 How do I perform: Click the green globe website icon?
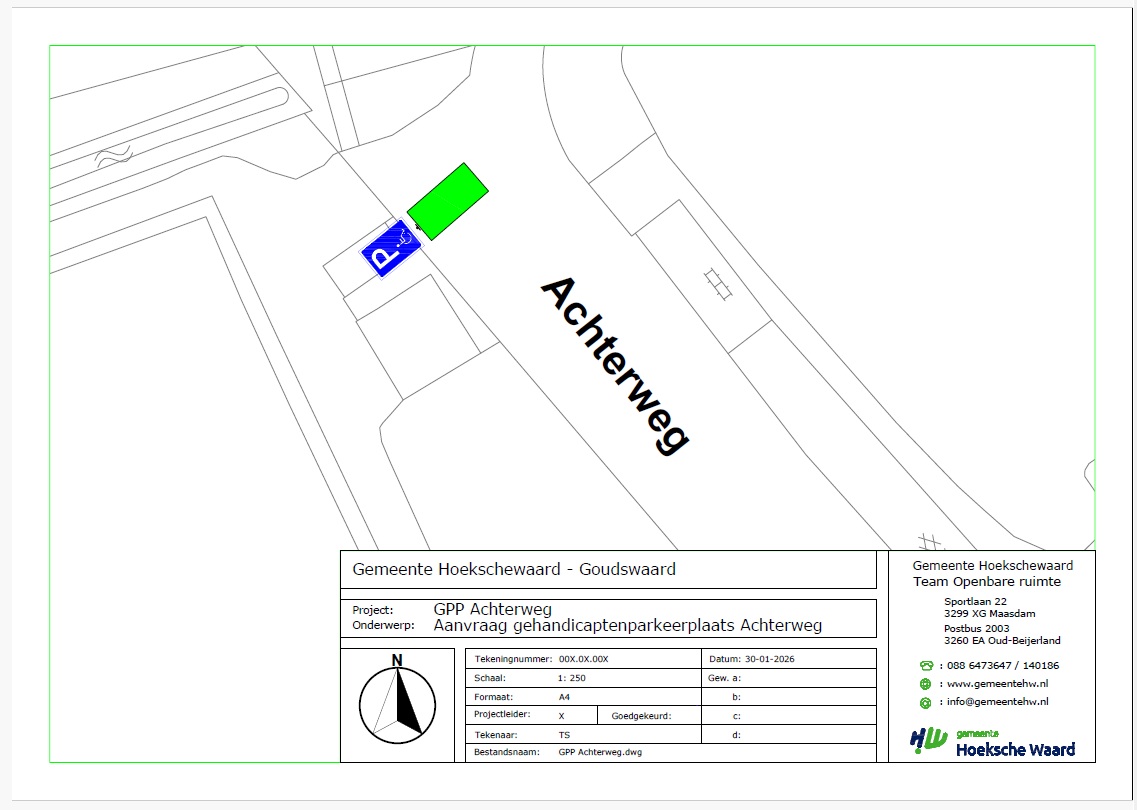point(926,684)
